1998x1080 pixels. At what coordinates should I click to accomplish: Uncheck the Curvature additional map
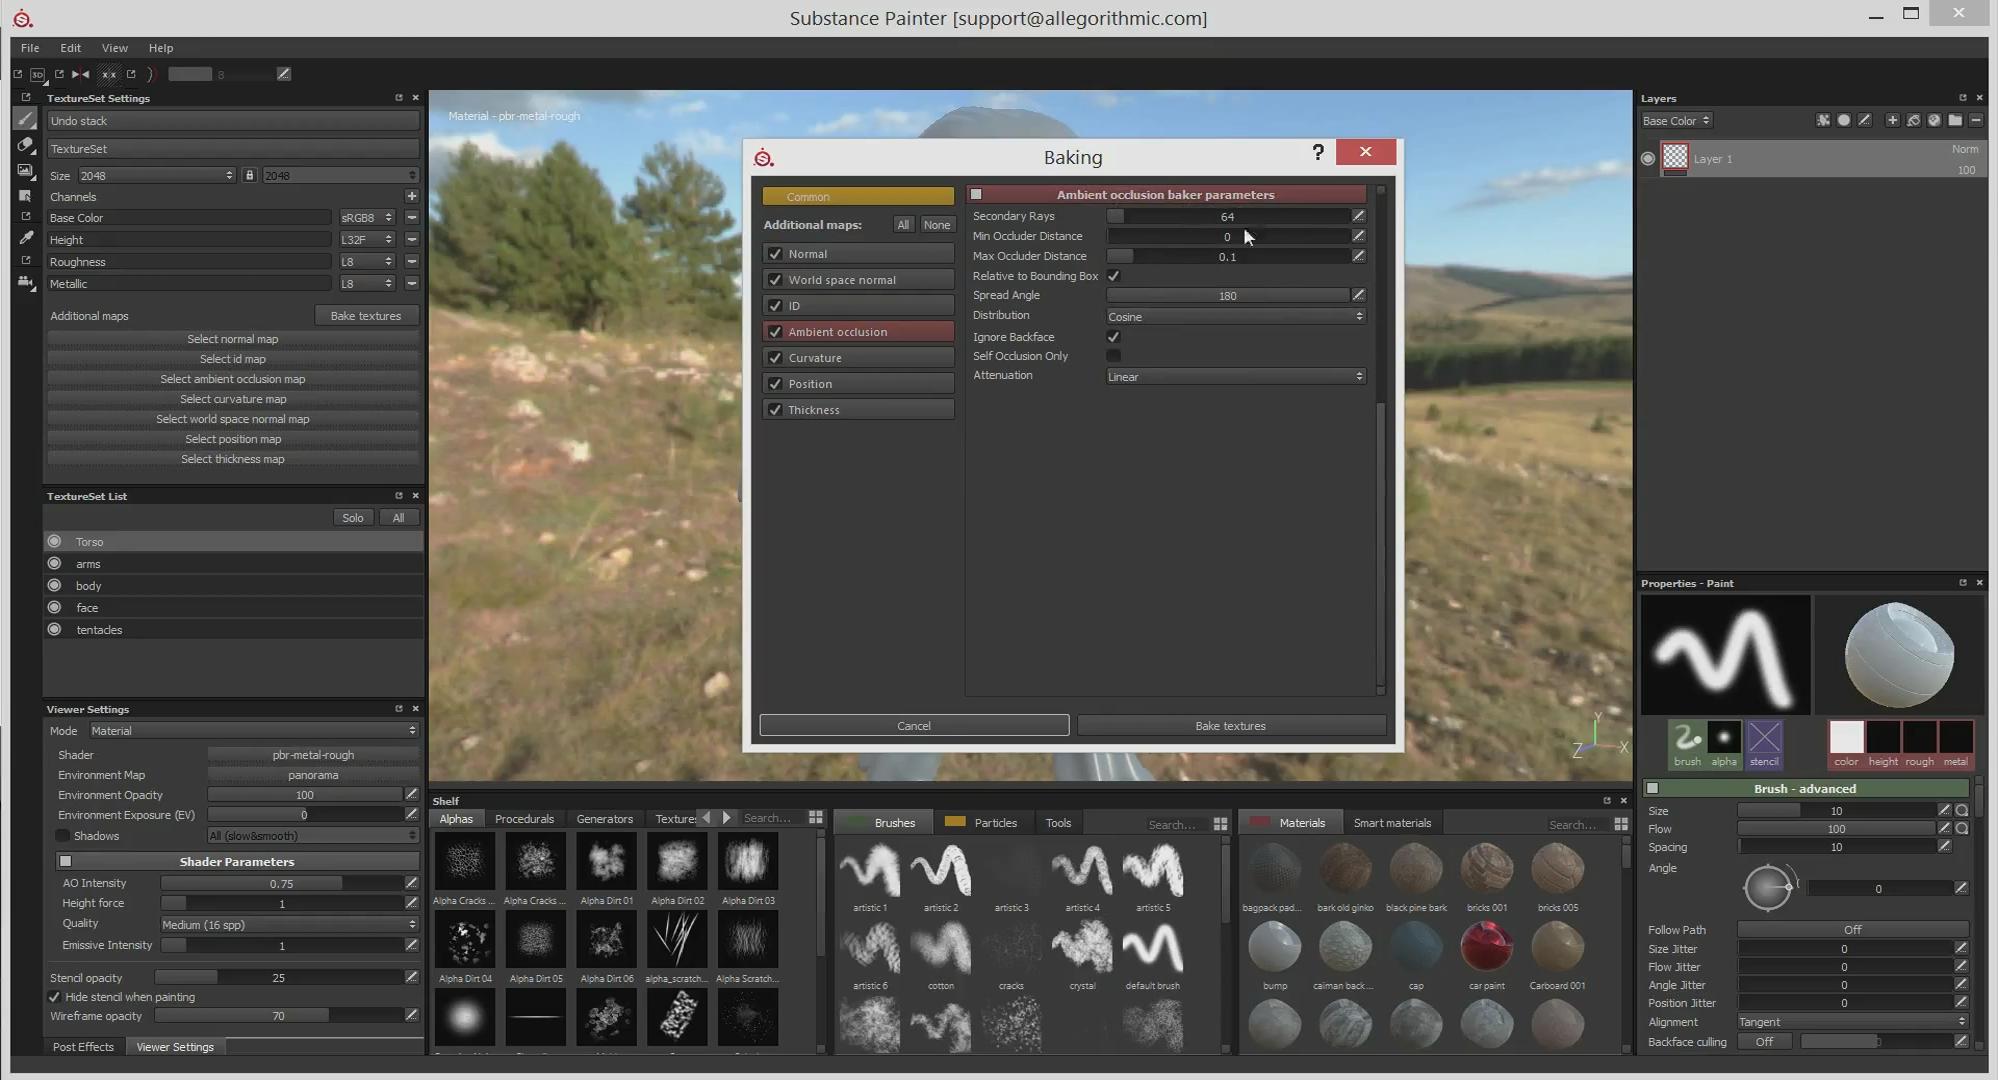click(x=775, y=358)
